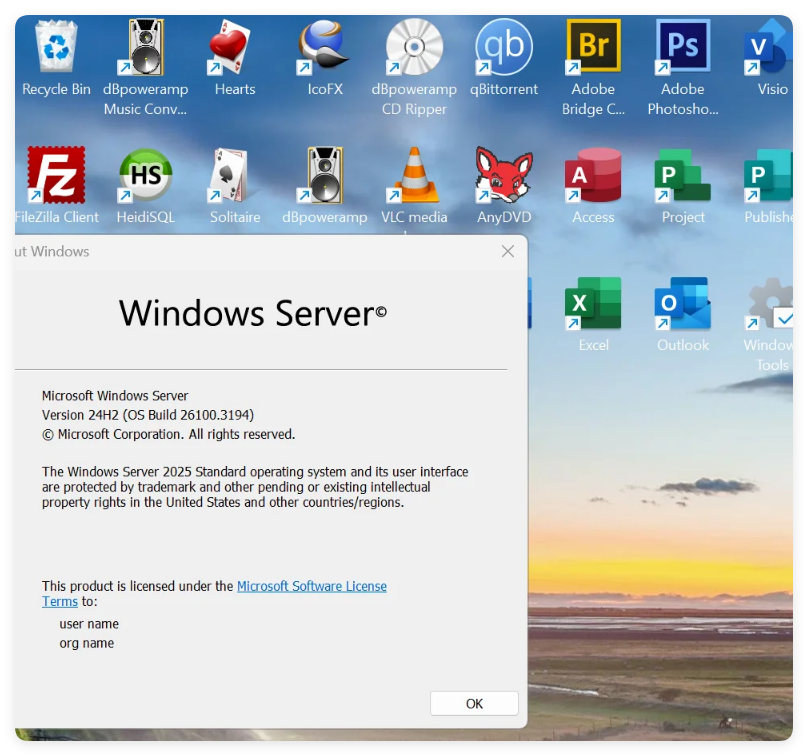
Task: Open Adobe Bridge shortcut icon
Action: [x=593, y=47]
